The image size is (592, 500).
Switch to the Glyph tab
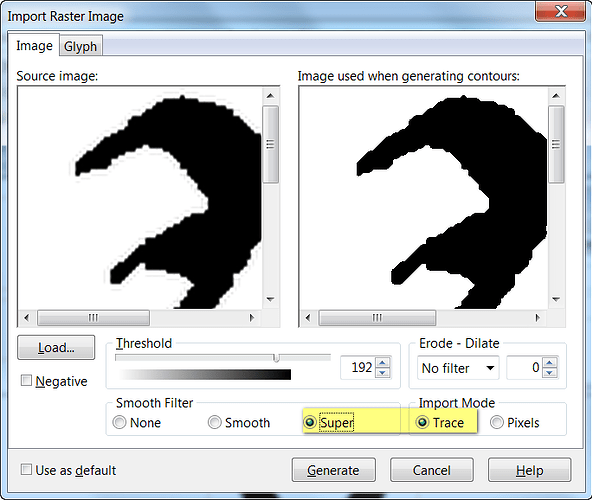pyautogui.click(x=80, y=46)
